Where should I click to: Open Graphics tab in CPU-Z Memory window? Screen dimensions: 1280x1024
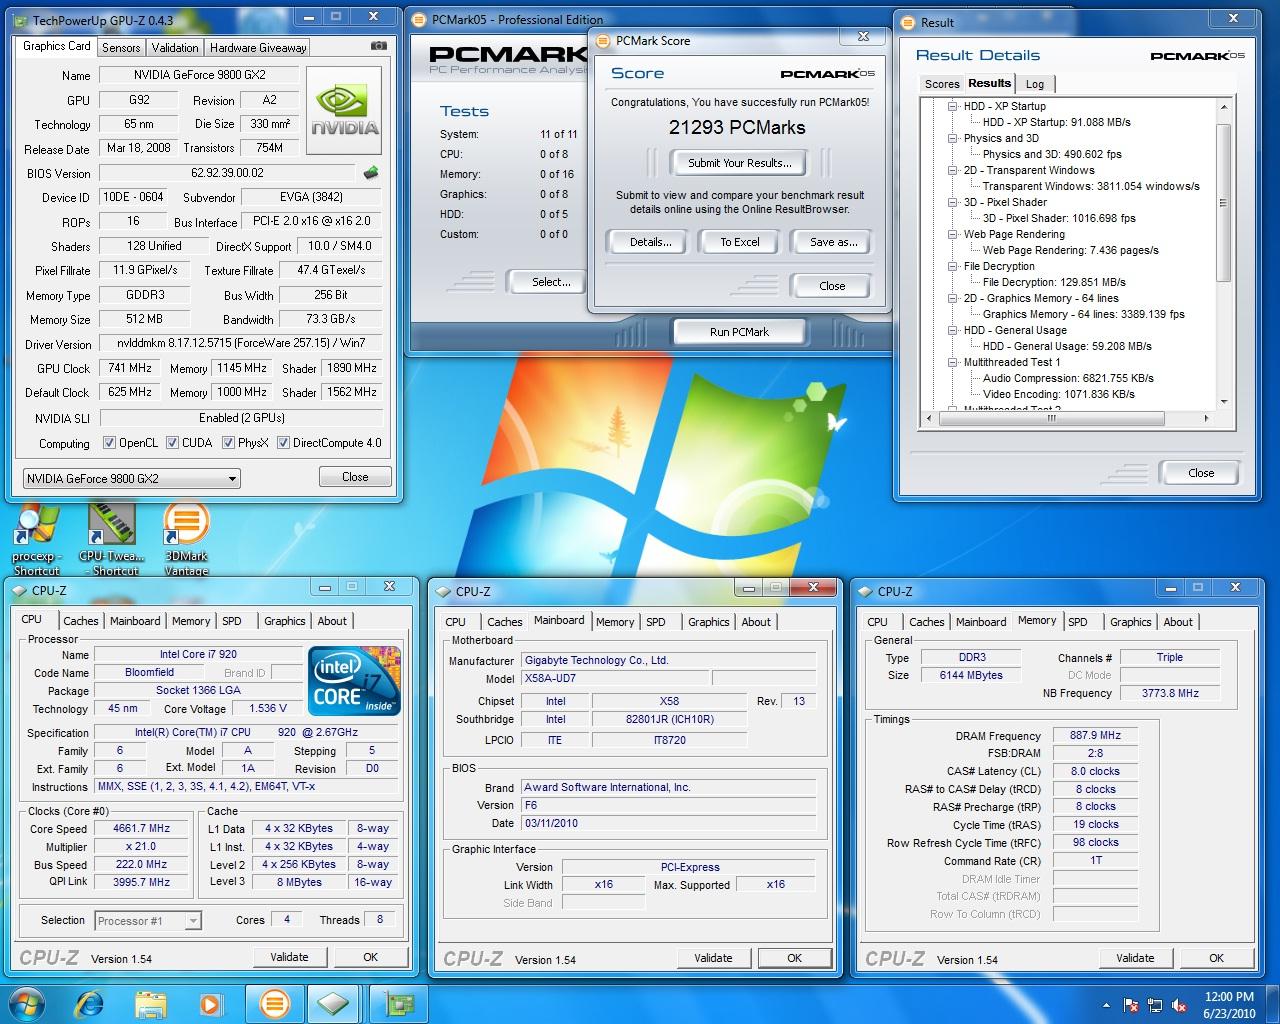1130,622
